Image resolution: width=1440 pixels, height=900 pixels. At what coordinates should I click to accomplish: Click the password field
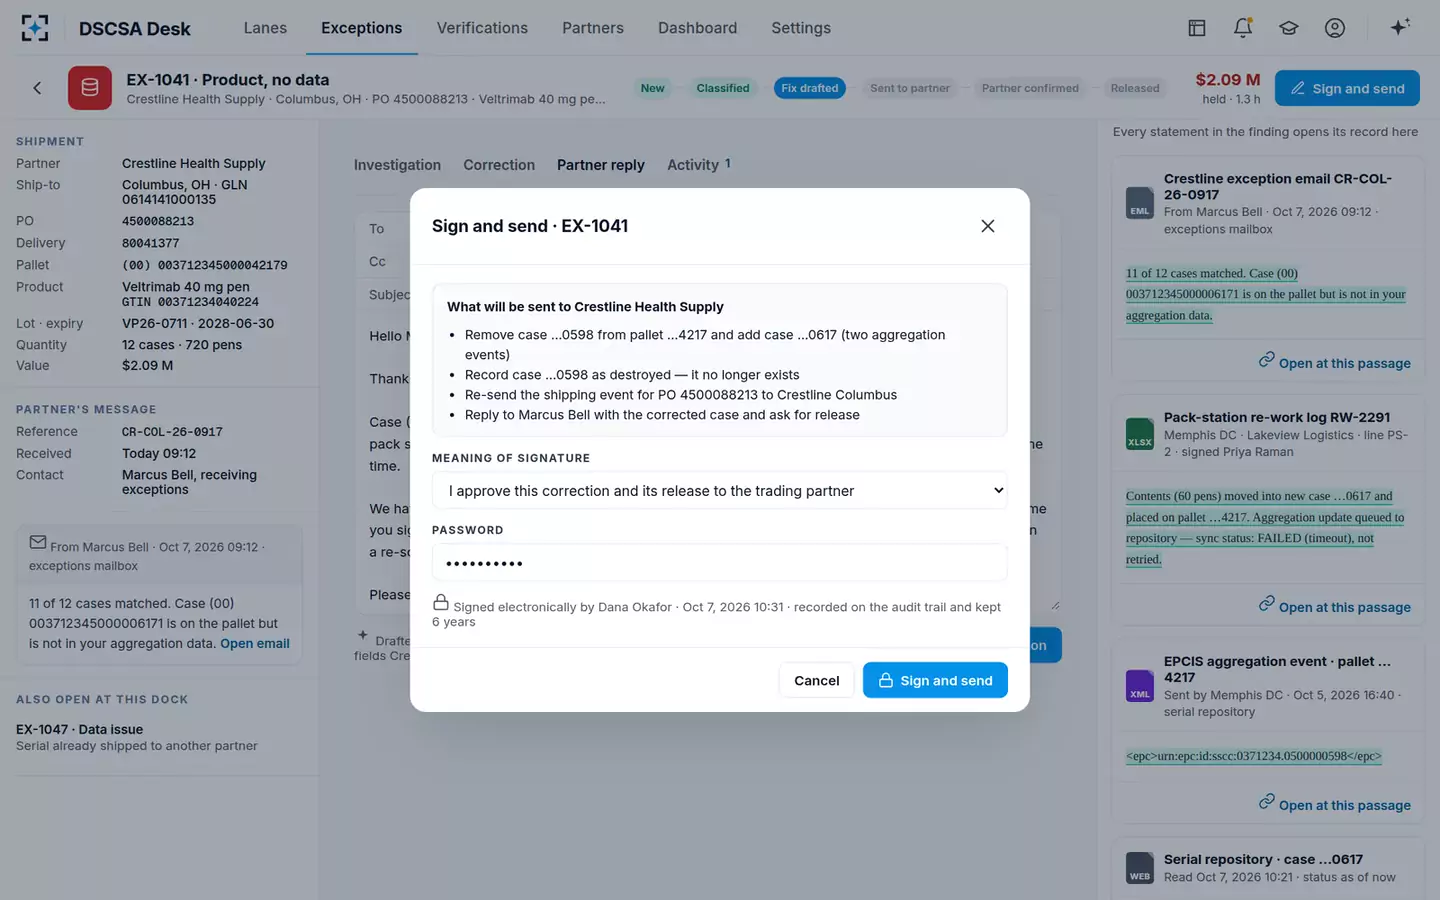pyautogui.click(x=720, y=563)
